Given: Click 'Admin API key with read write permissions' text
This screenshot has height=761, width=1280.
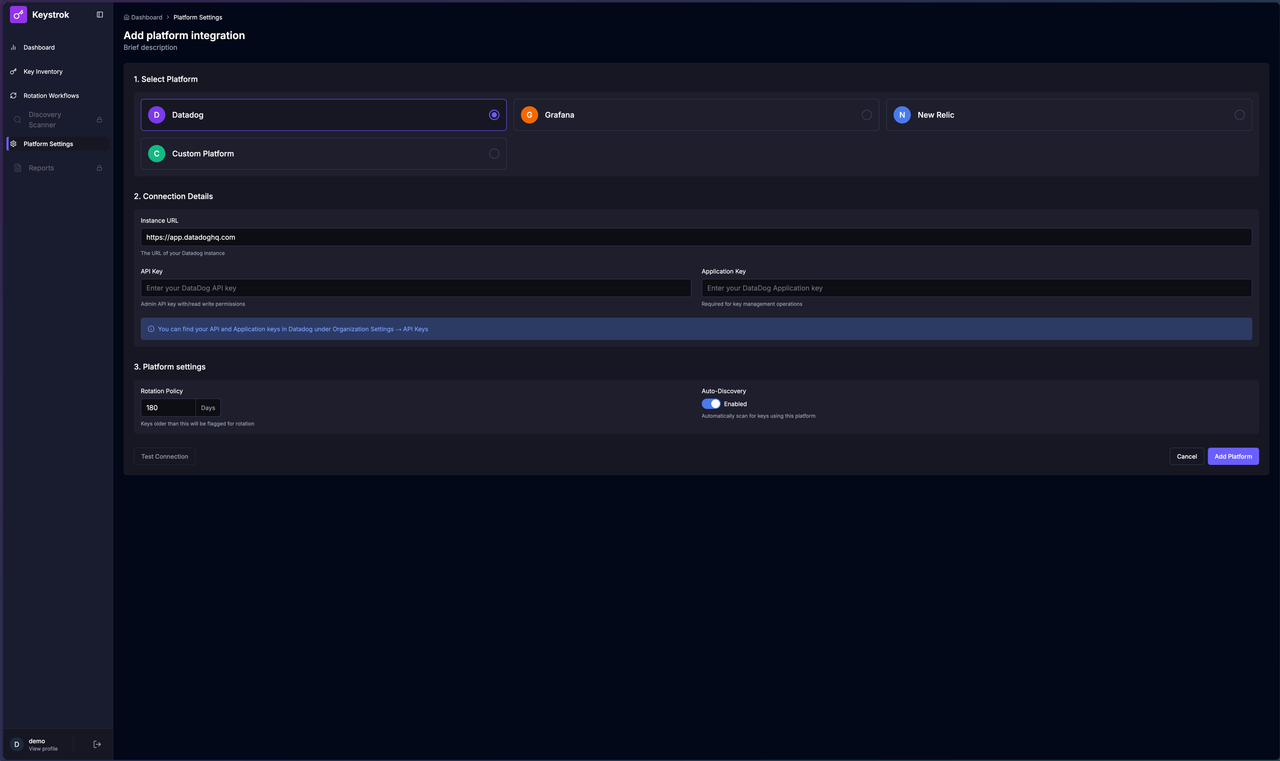Looking at the screenshot, I should pyautogui.click(x=193, y=304).
